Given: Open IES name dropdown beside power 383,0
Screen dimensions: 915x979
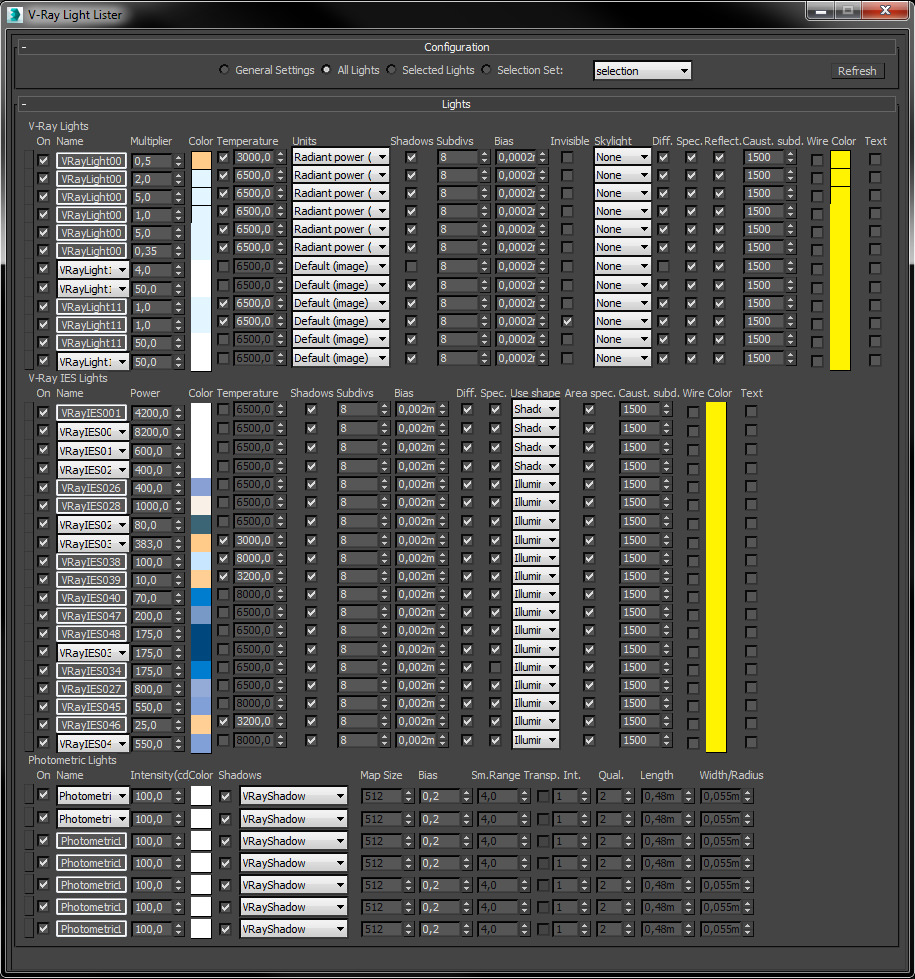Looking at the screenshot, I should pyautogui.click(x=92, y=543).
